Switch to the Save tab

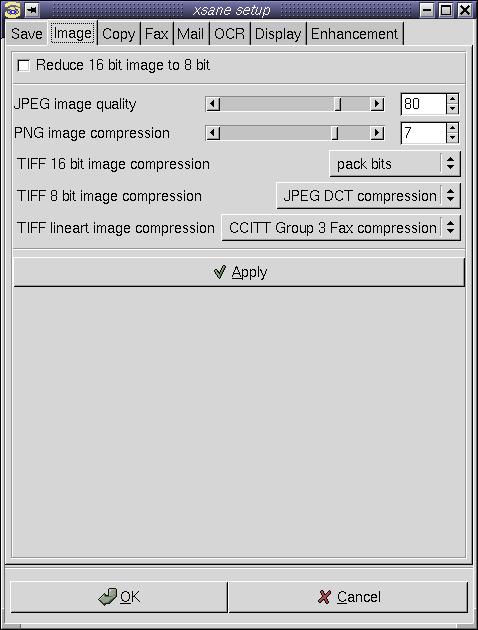[27, 34]
